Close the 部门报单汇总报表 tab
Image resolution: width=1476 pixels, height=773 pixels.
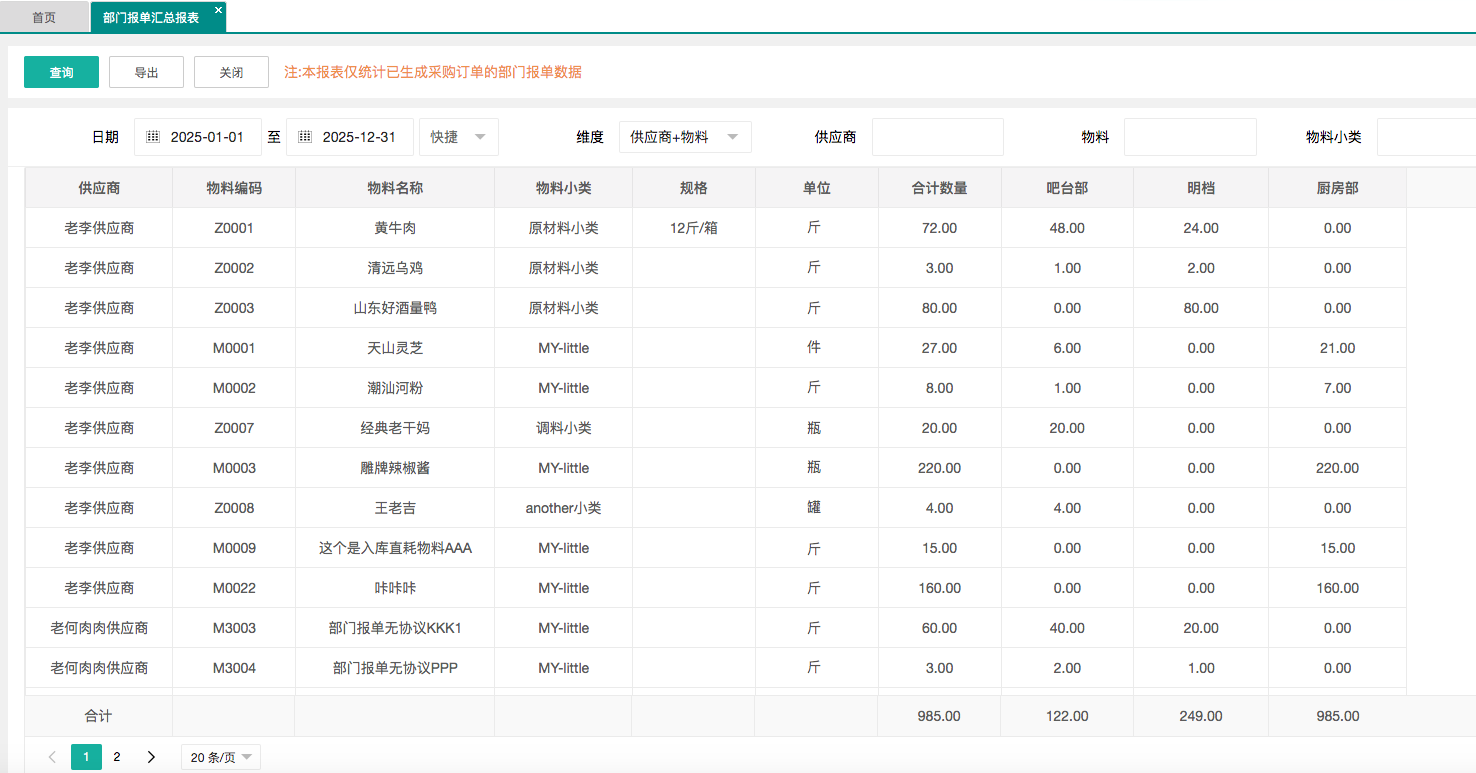pos(218,9)
